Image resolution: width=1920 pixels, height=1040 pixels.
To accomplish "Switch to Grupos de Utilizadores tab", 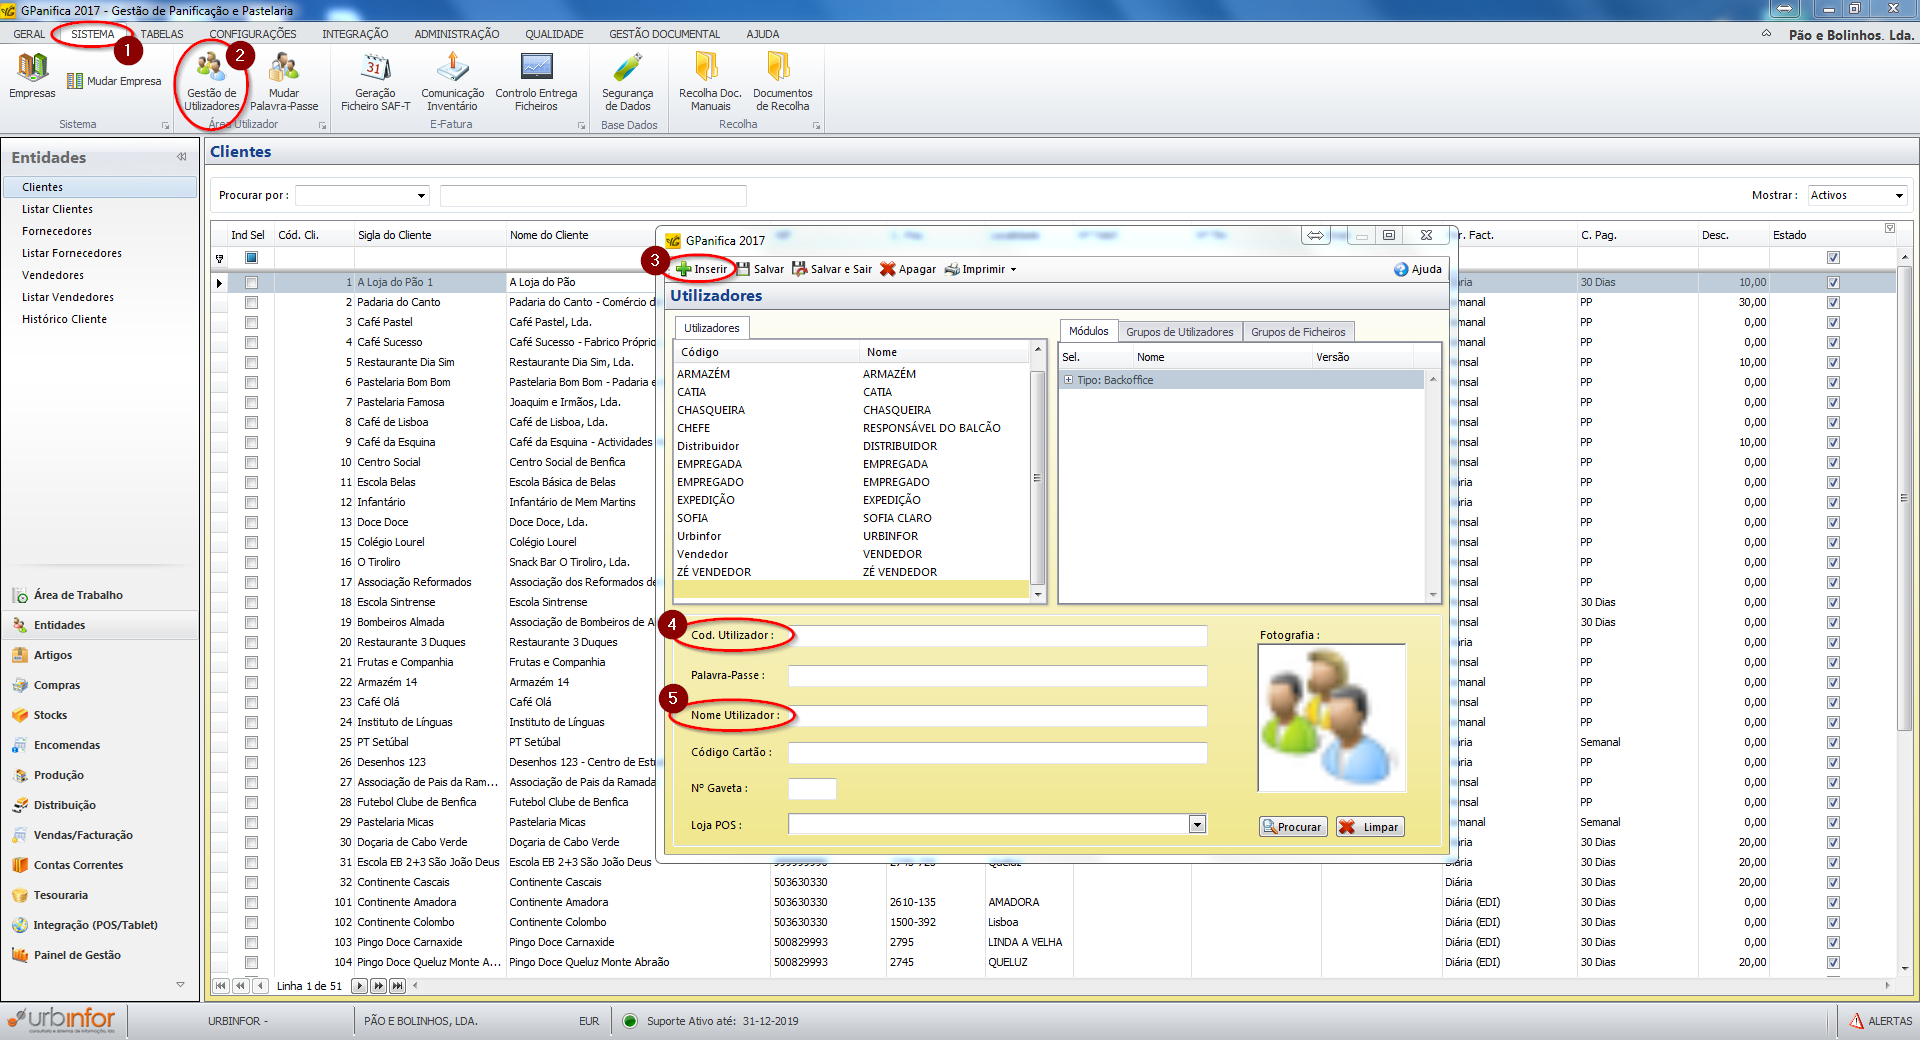I will tap(1179, 332).
